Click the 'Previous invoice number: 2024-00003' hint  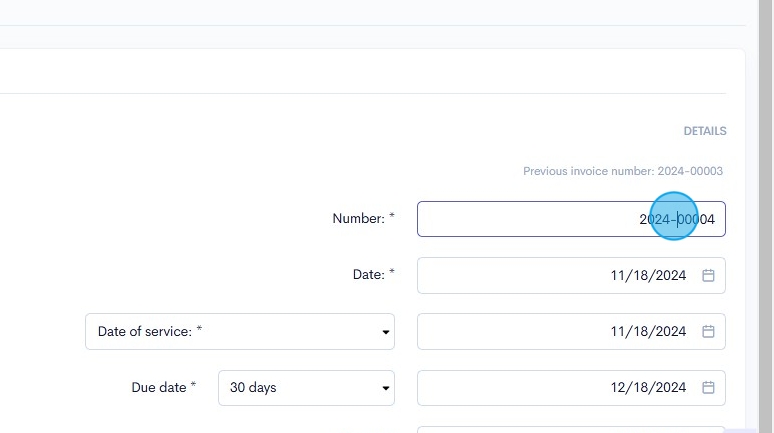click(x=622, y=172)
